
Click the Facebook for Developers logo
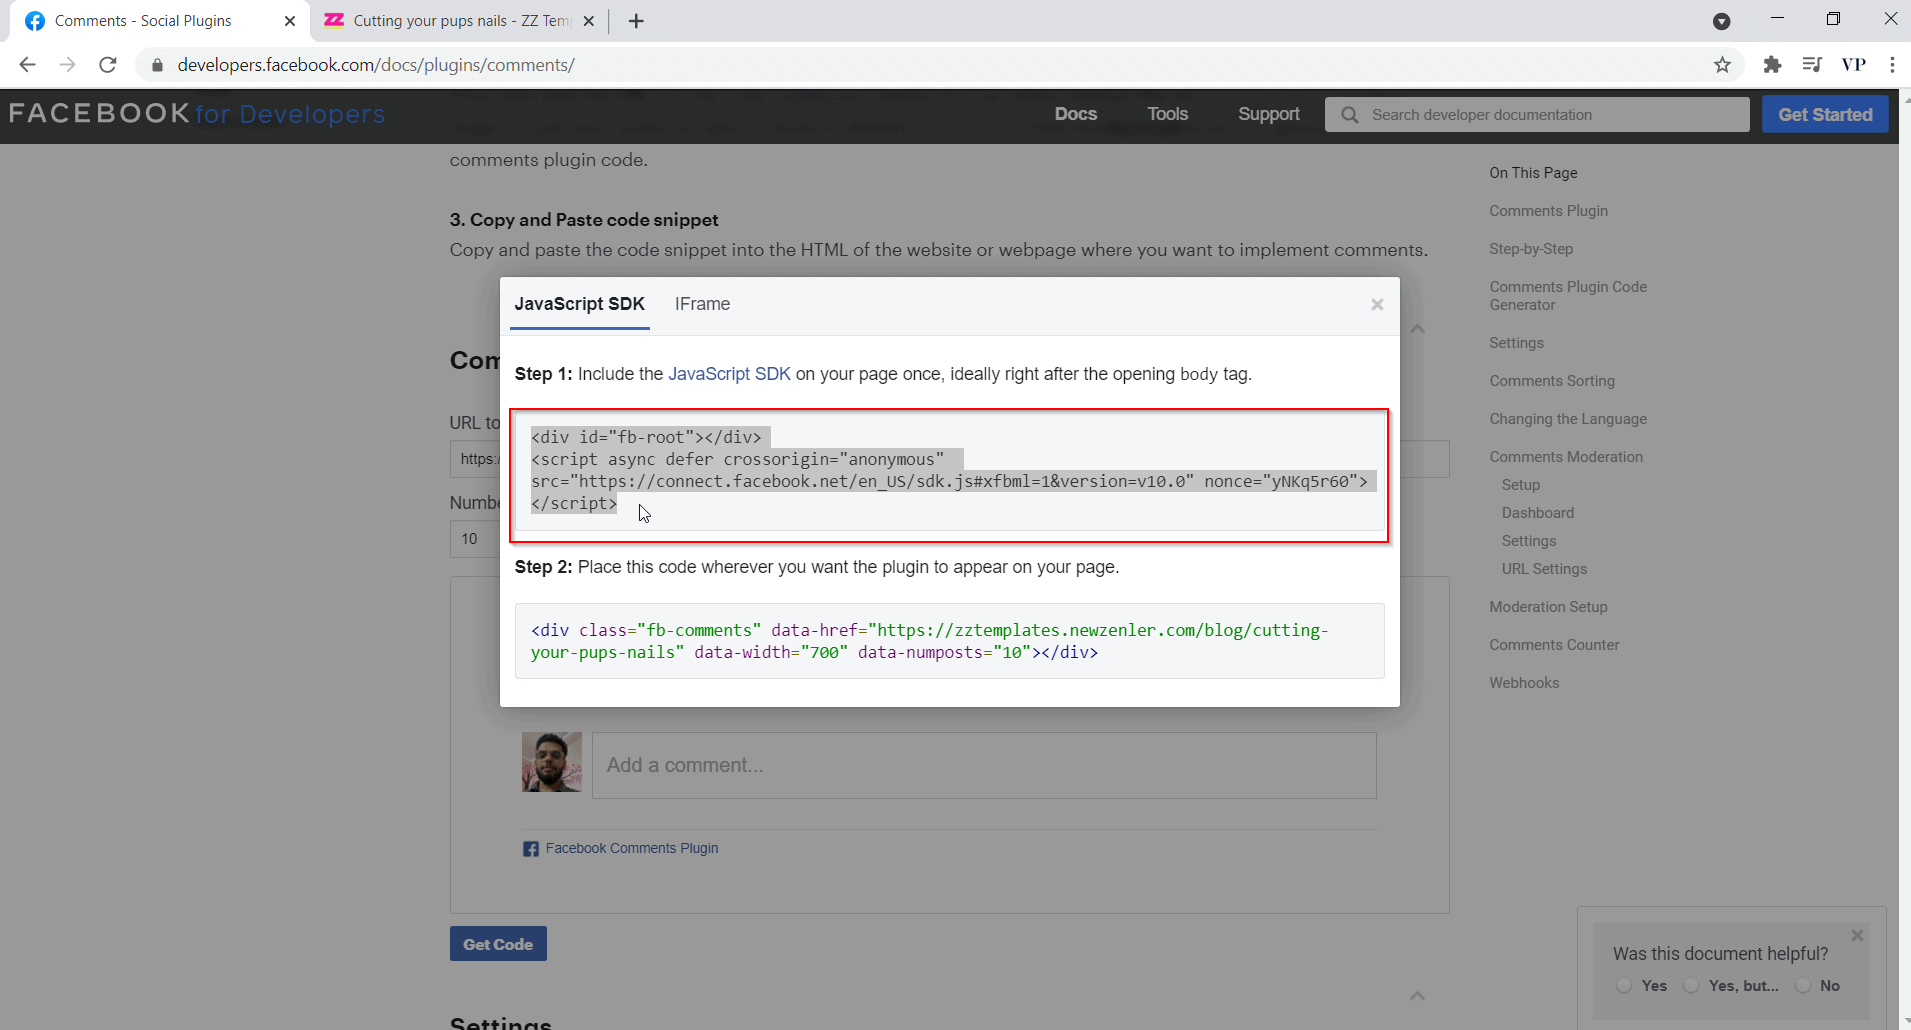coord(196,114)
